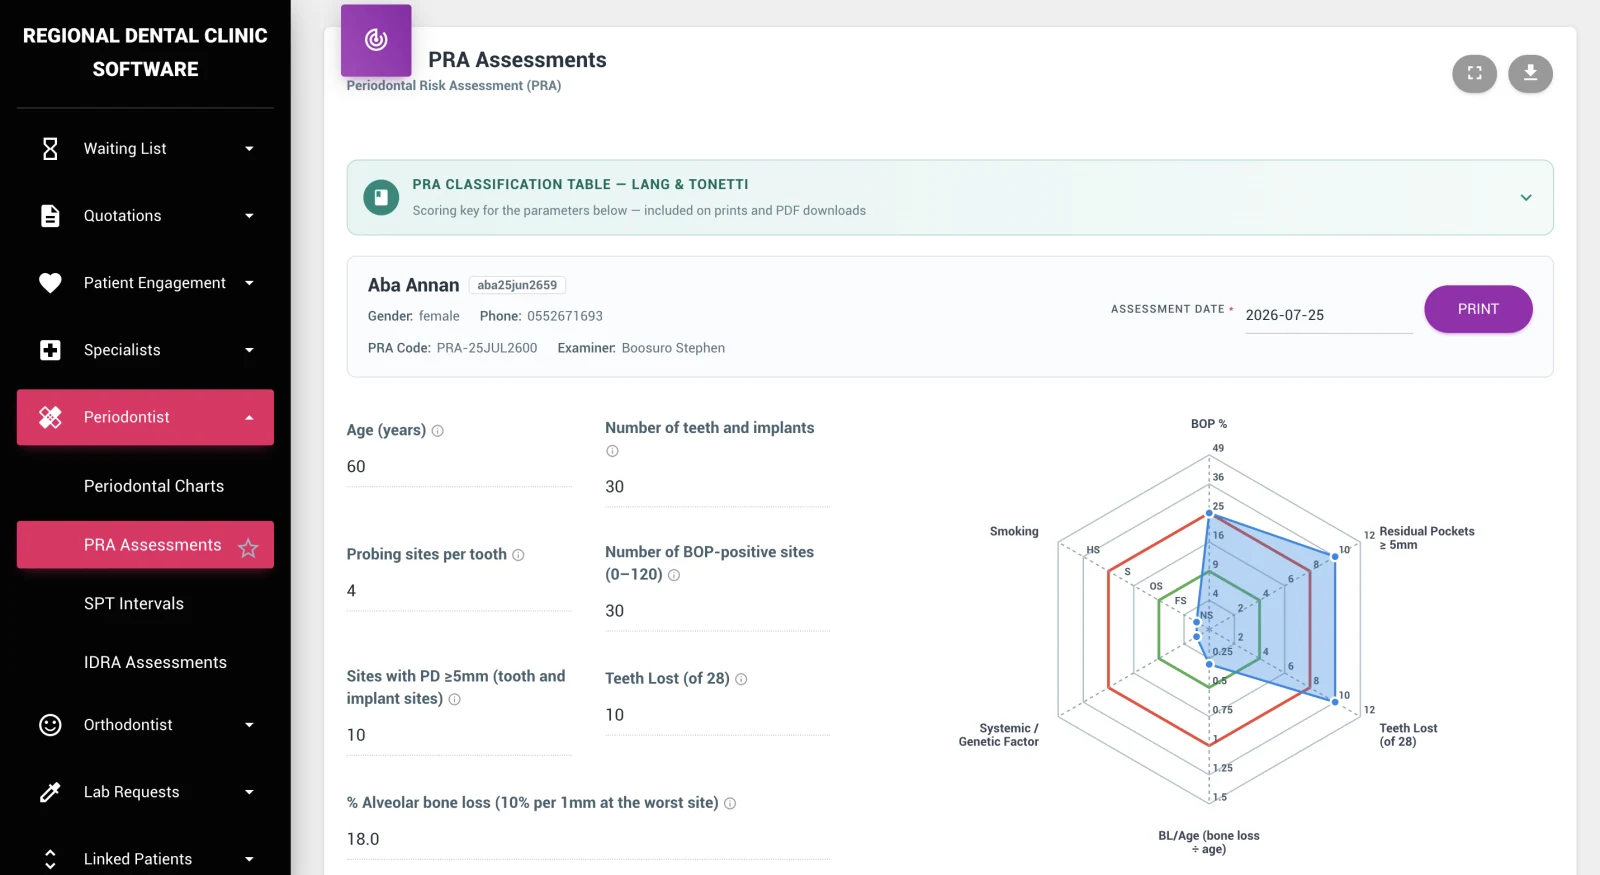Select the PRA Assessments menu item
Image resolution: width=1600 pixels, height=875 pixels.
tap(145, 545)
